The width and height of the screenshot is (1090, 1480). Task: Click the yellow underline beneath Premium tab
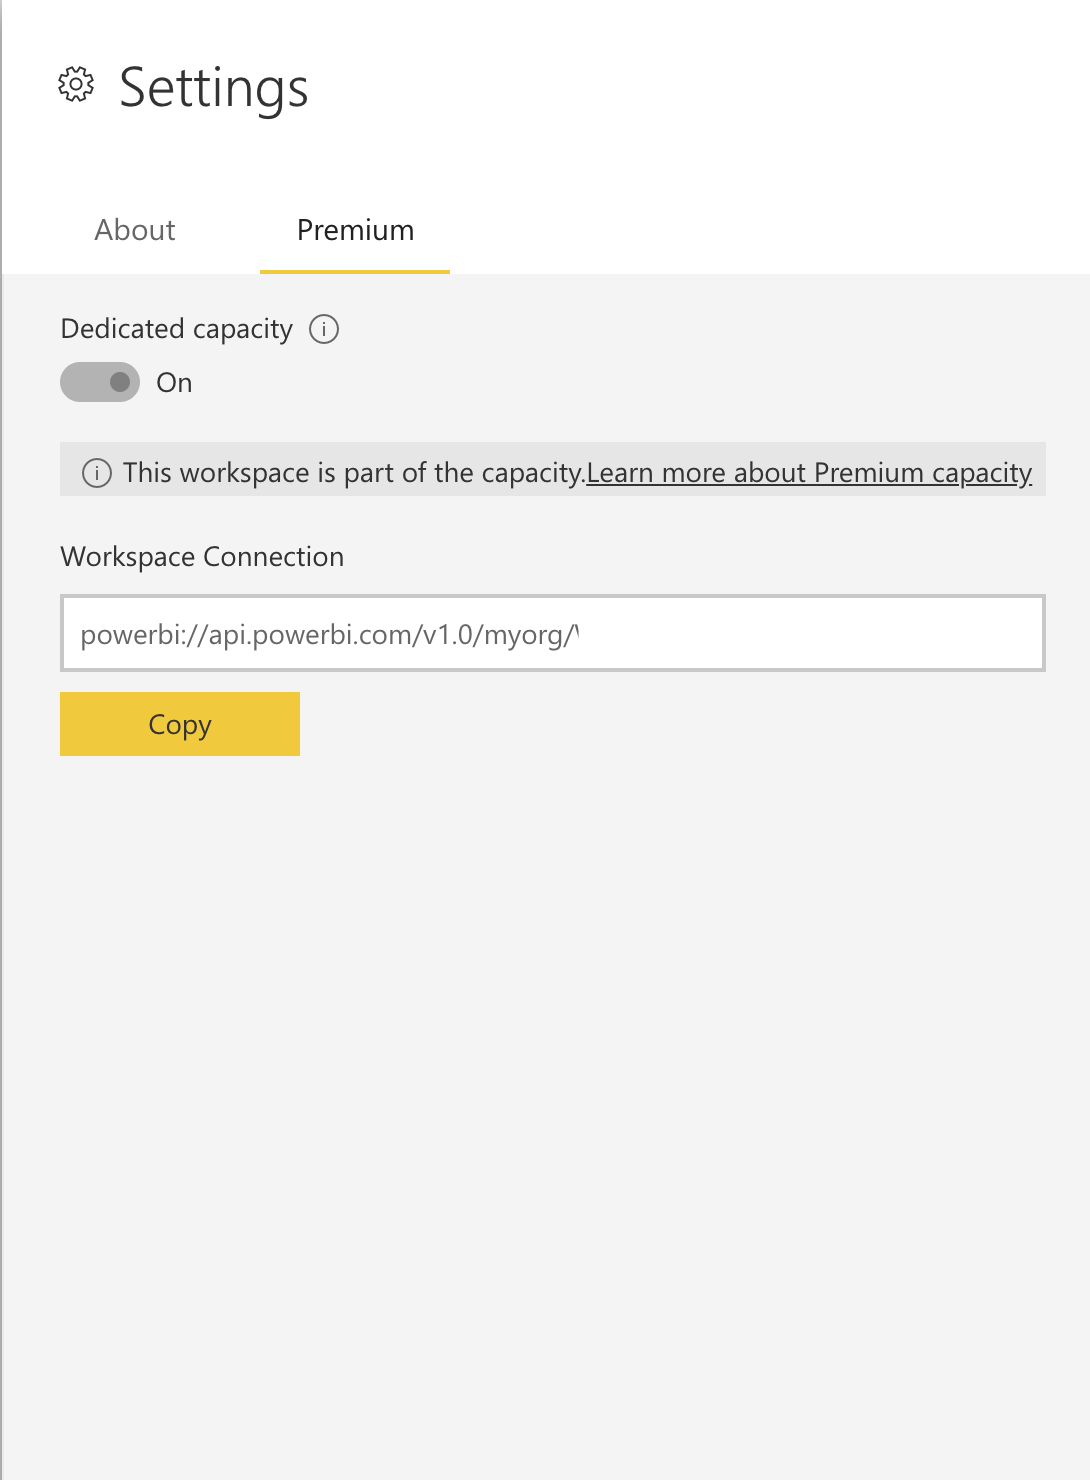click(355, 271)
